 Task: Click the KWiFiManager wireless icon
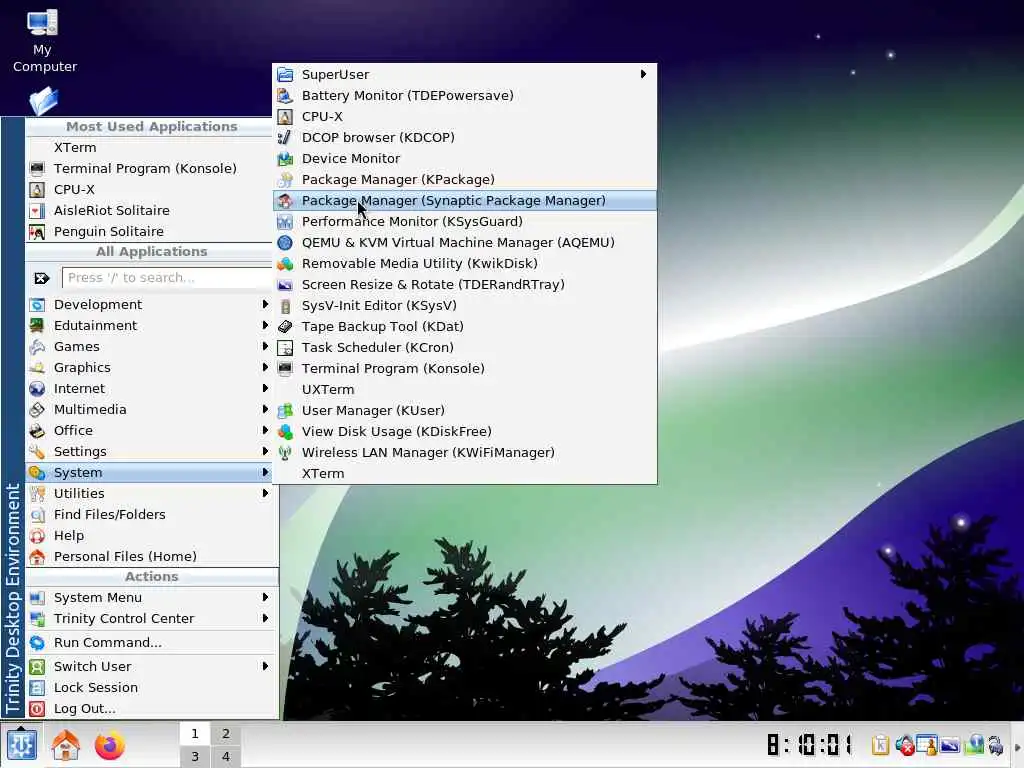coord(285,453)
